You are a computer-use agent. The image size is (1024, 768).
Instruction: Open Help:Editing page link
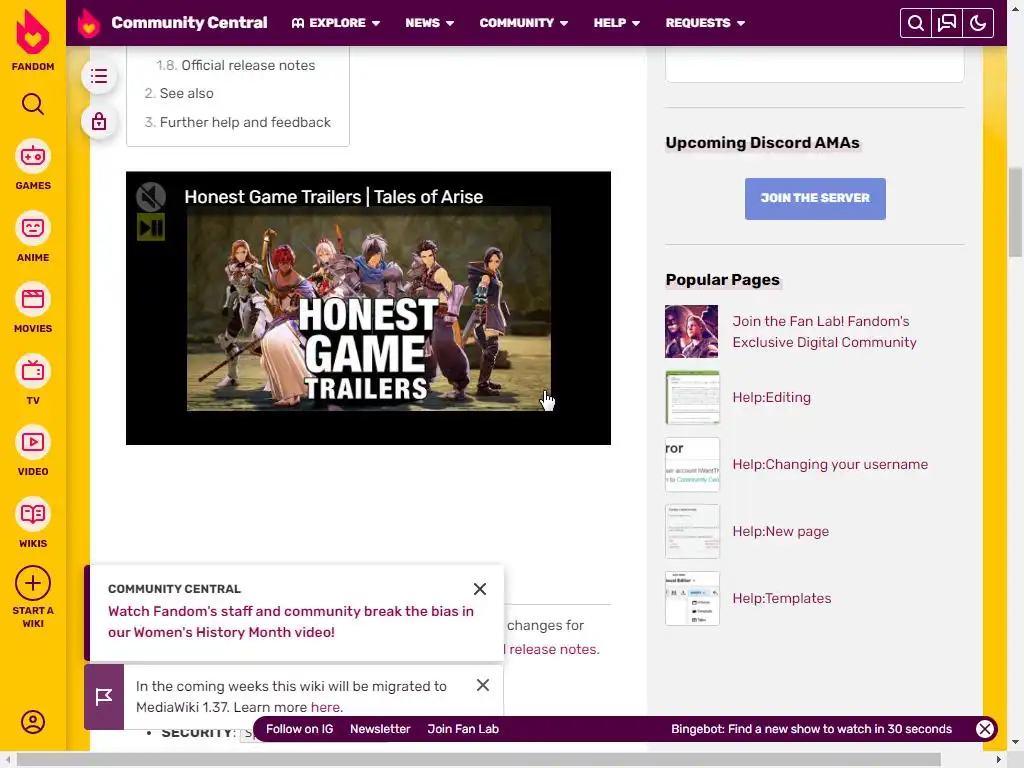click(x=771, y=397)
